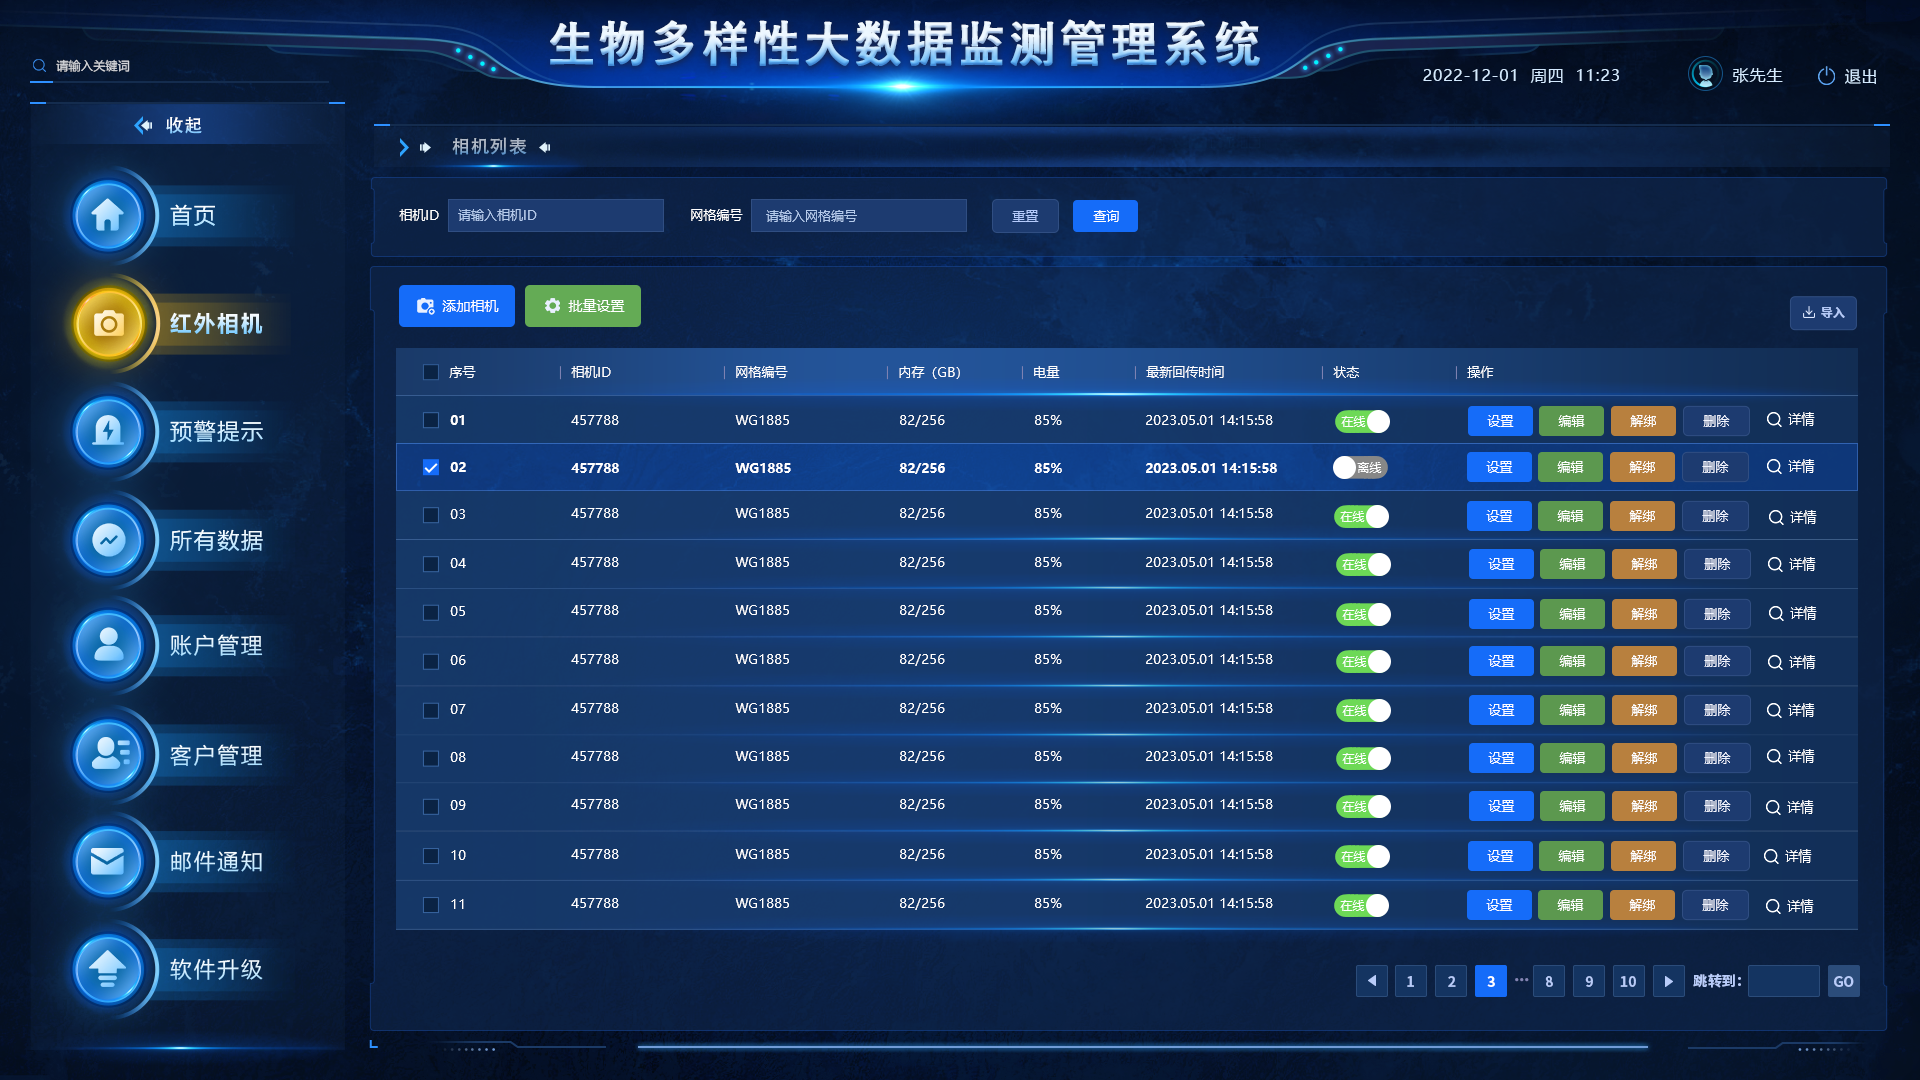Open the all data chart icon
The height and width of the screenshot is (1080, 1920).
point(108,540)
